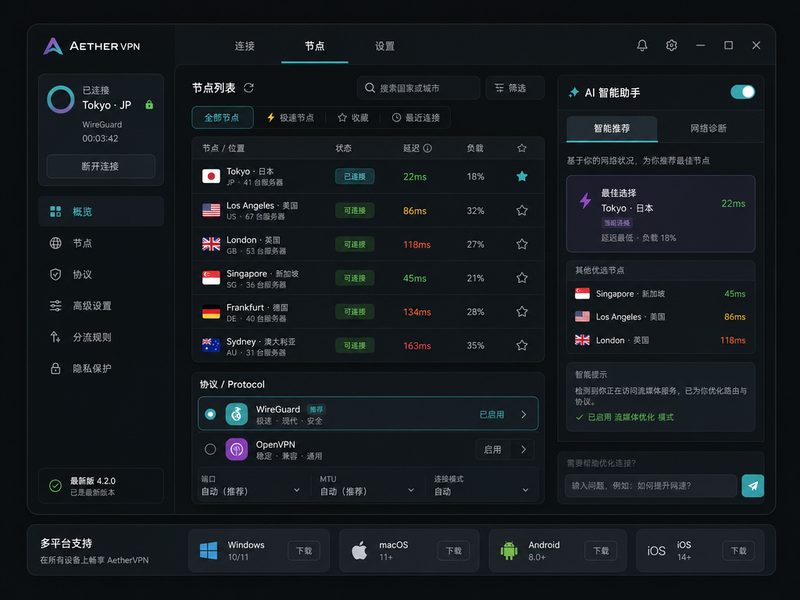Image resolution: width=800 pixels, height=600 pixels.
Task: Favorite the Sydney node
Action: [521, 345]
